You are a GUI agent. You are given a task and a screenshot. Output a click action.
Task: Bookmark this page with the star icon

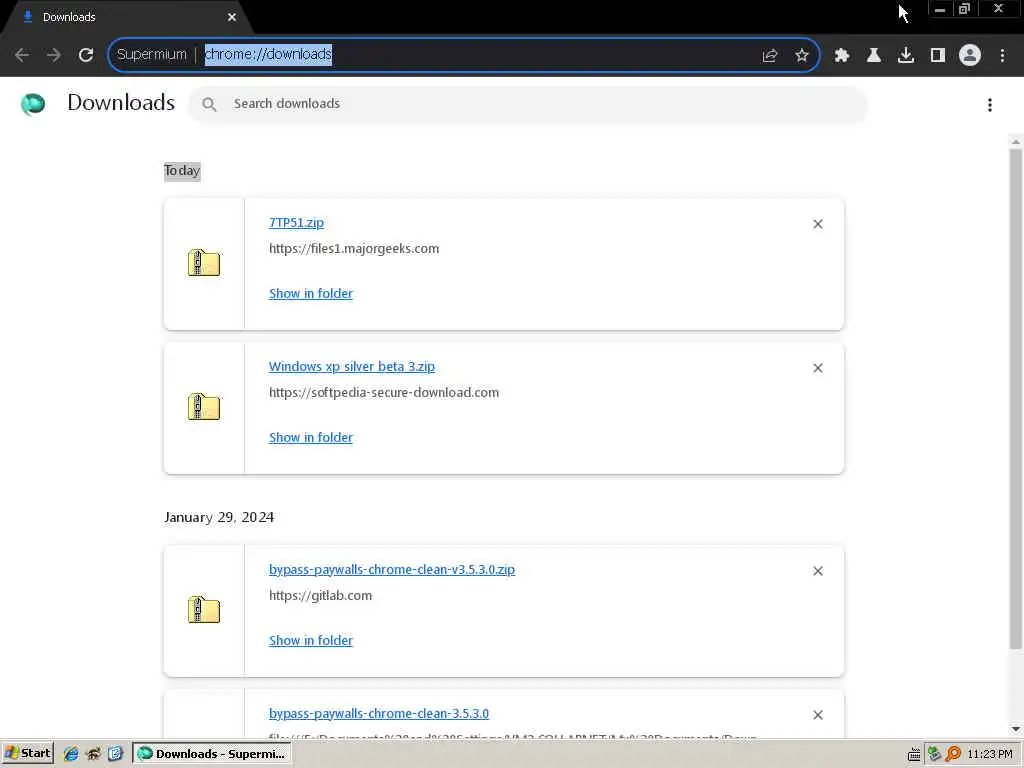pyautogui.click(x=802, y=56)
